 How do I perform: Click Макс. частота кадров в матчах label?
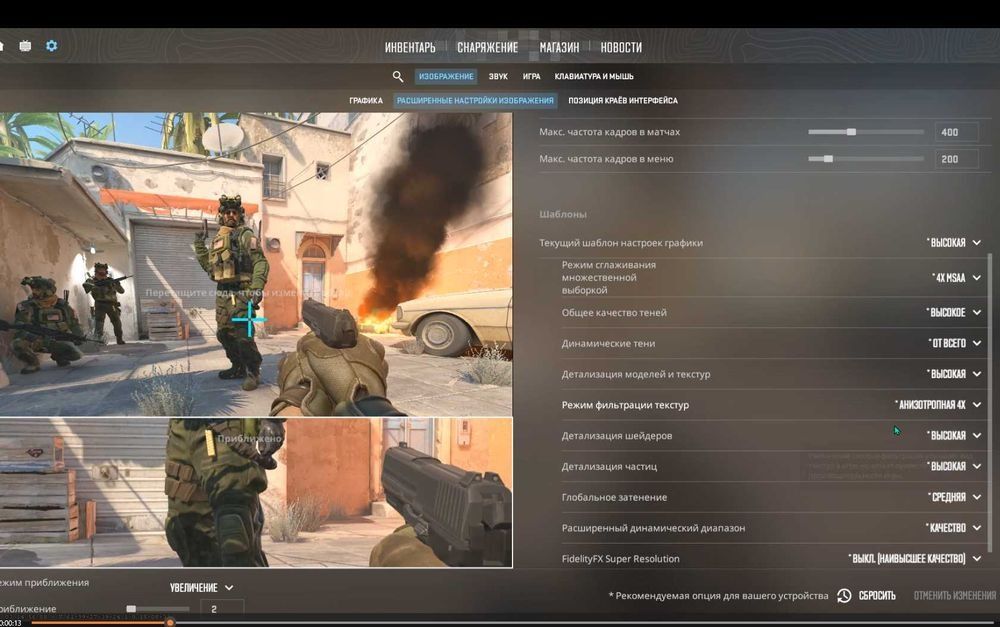coord(609,132)
